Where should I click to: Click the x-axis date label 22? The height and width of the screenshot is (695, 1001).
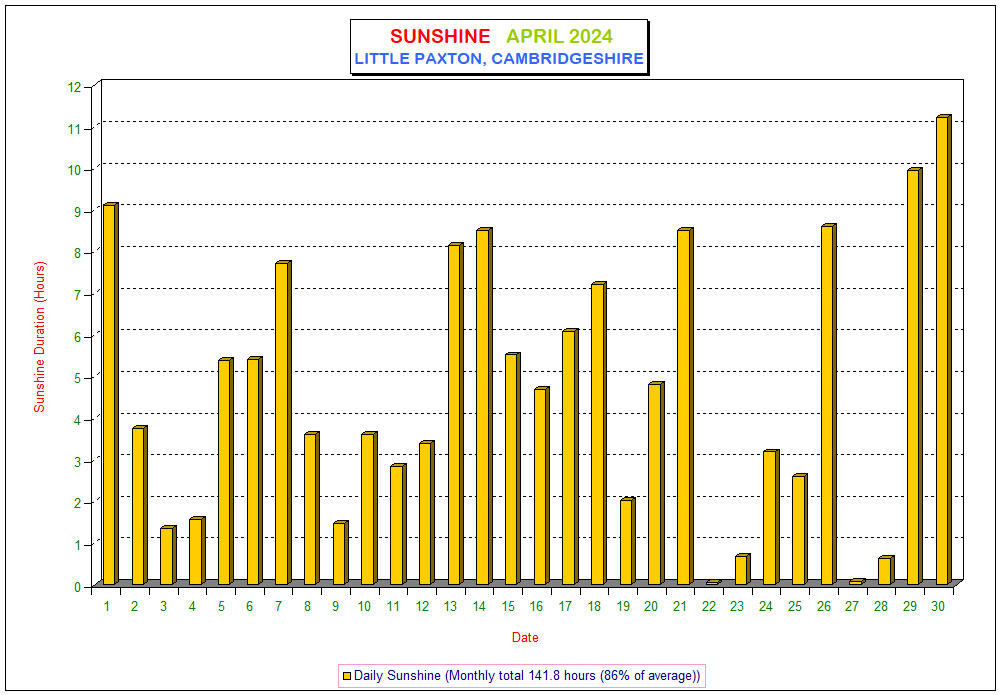709,606
